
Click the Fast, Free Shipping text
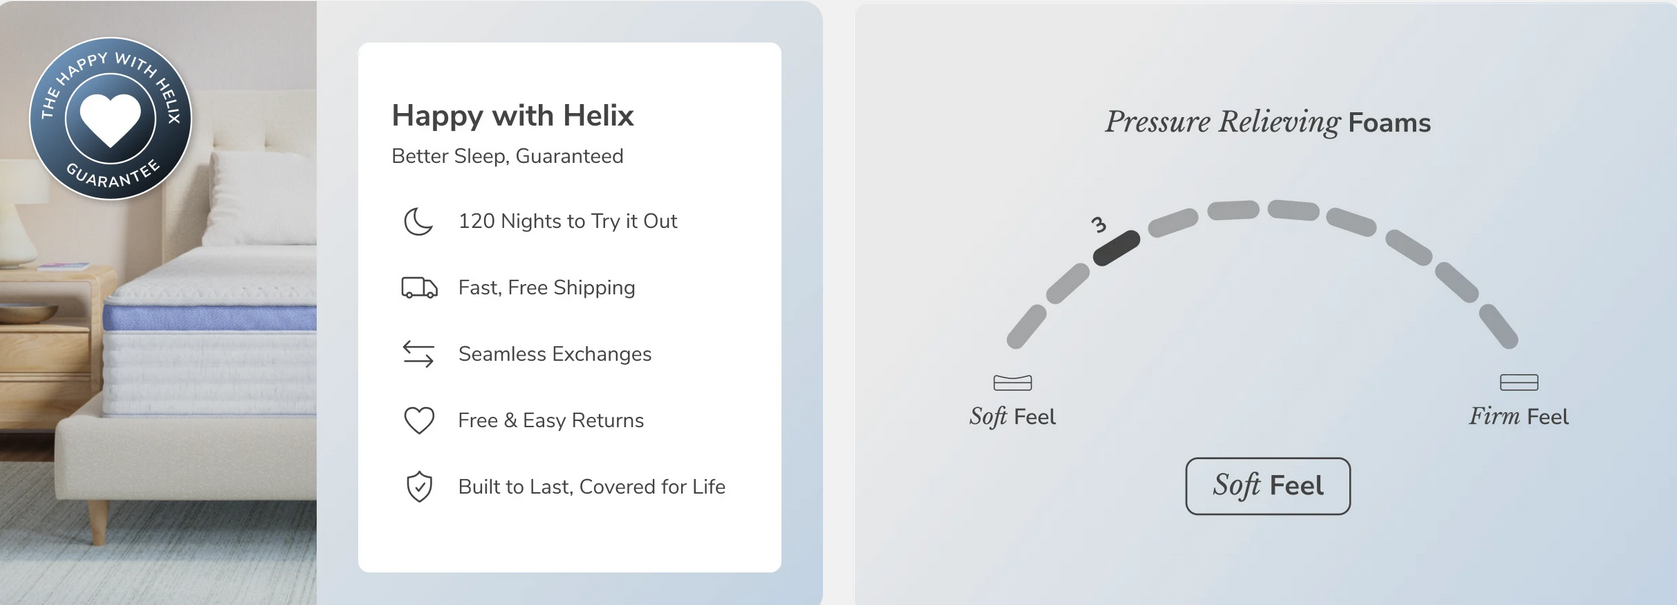point(546,288)
